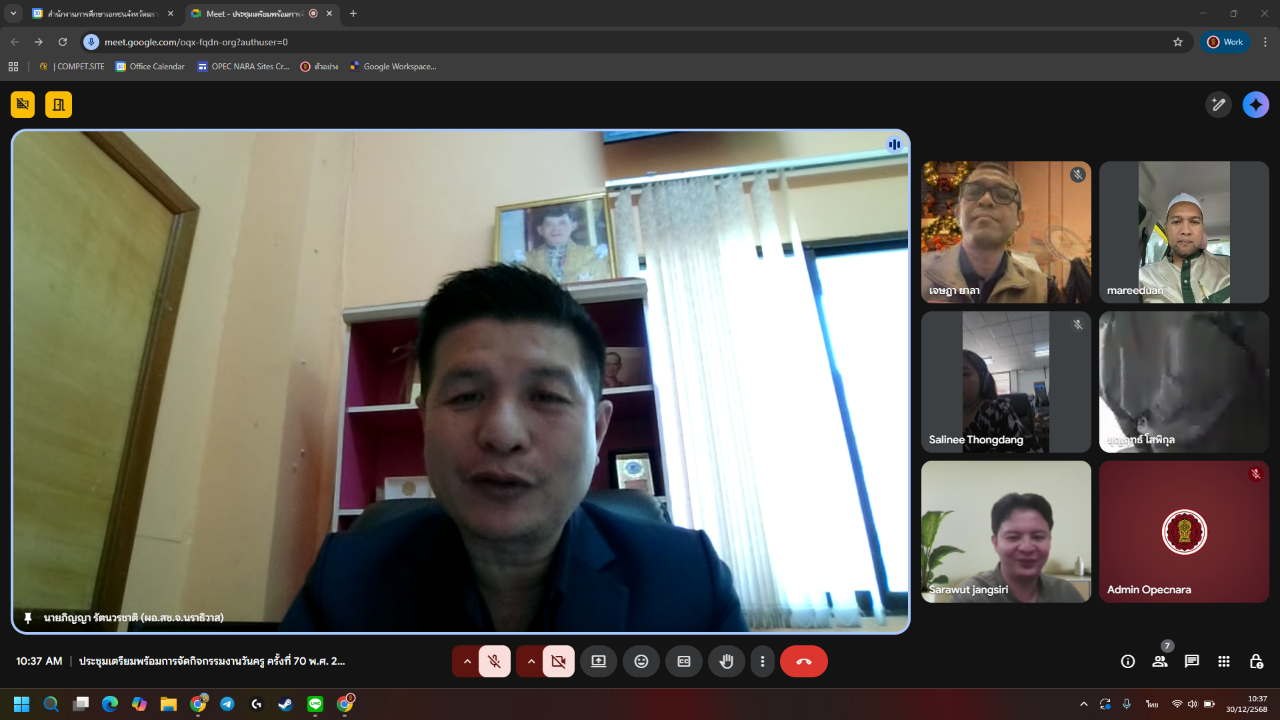Viewport: 1280px width, 720px height.
Task: Open LINE from the Windows taskbar
Action: coord(315,704)
